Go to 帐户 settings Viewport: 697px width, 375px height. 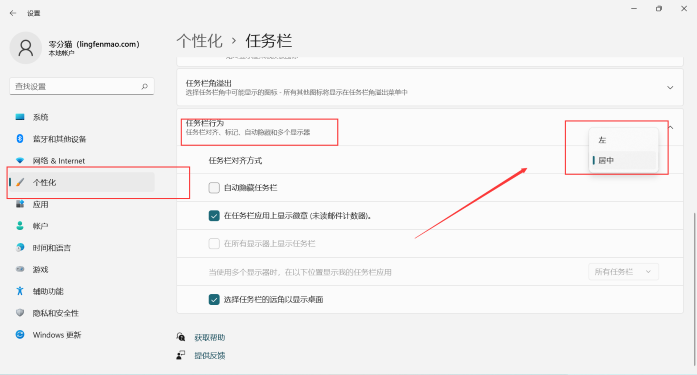pyautogui.click(x=82, y=226)
